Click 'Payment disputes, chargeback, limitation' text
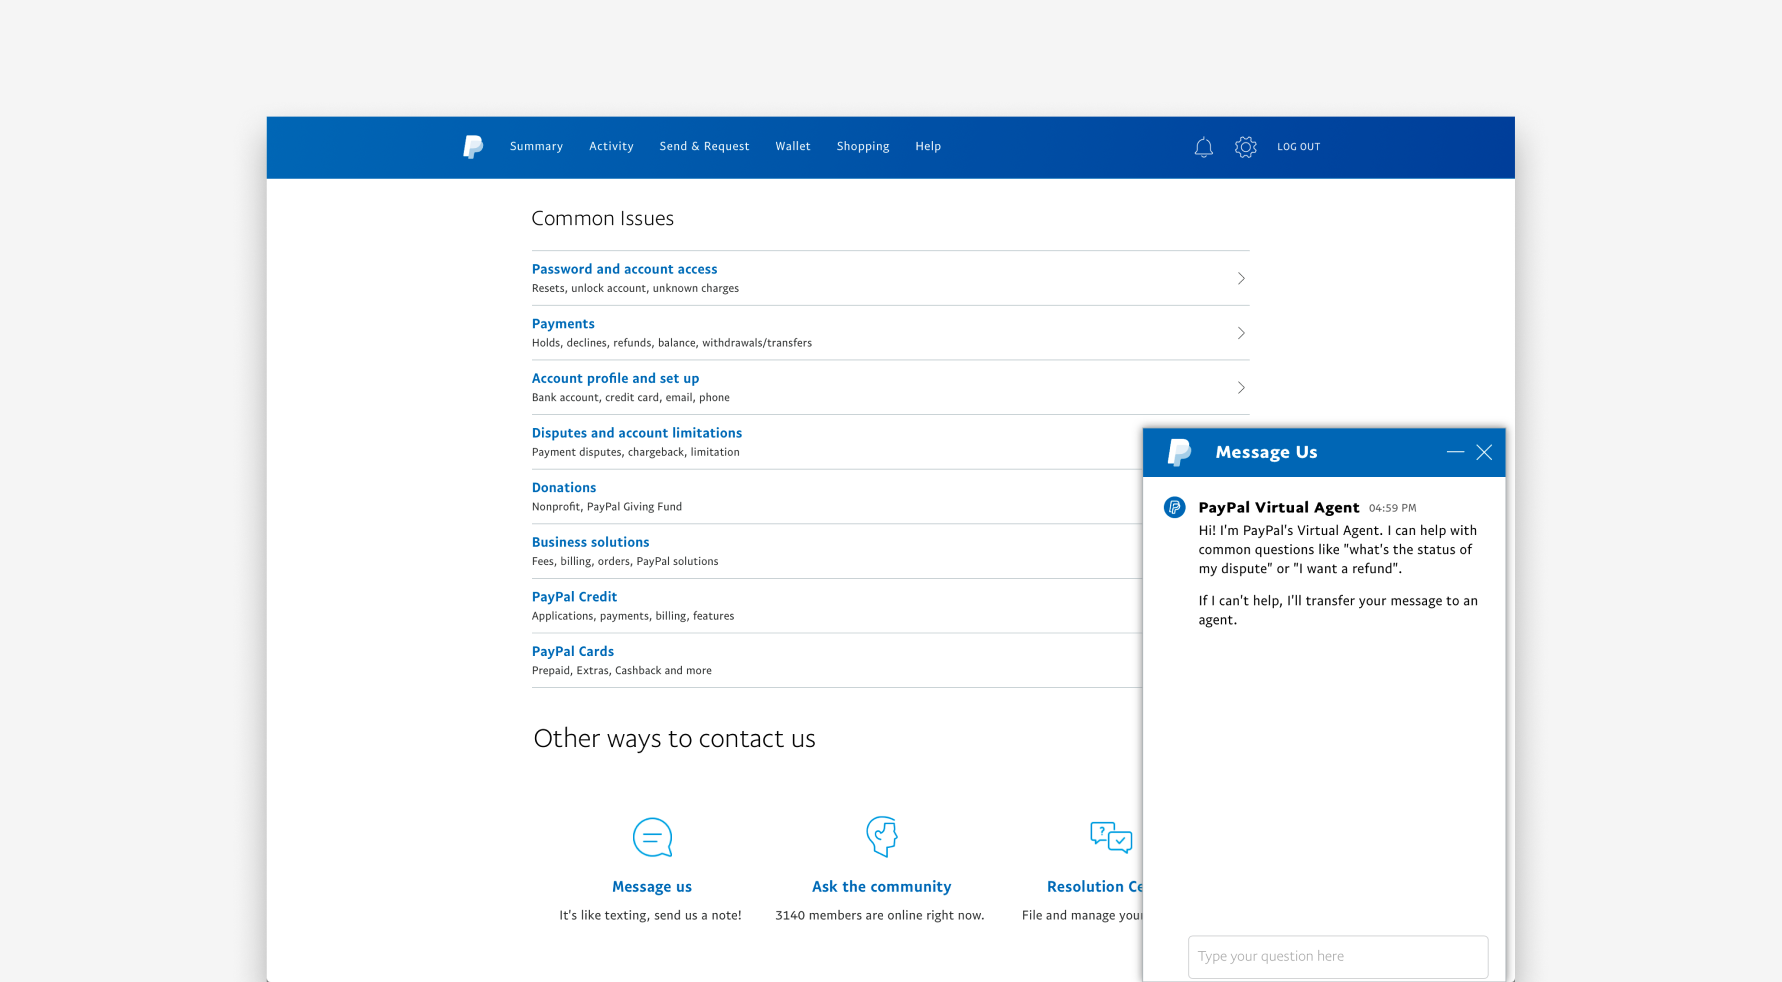This screenshot has height=982, width=1782. coord(635,452)
